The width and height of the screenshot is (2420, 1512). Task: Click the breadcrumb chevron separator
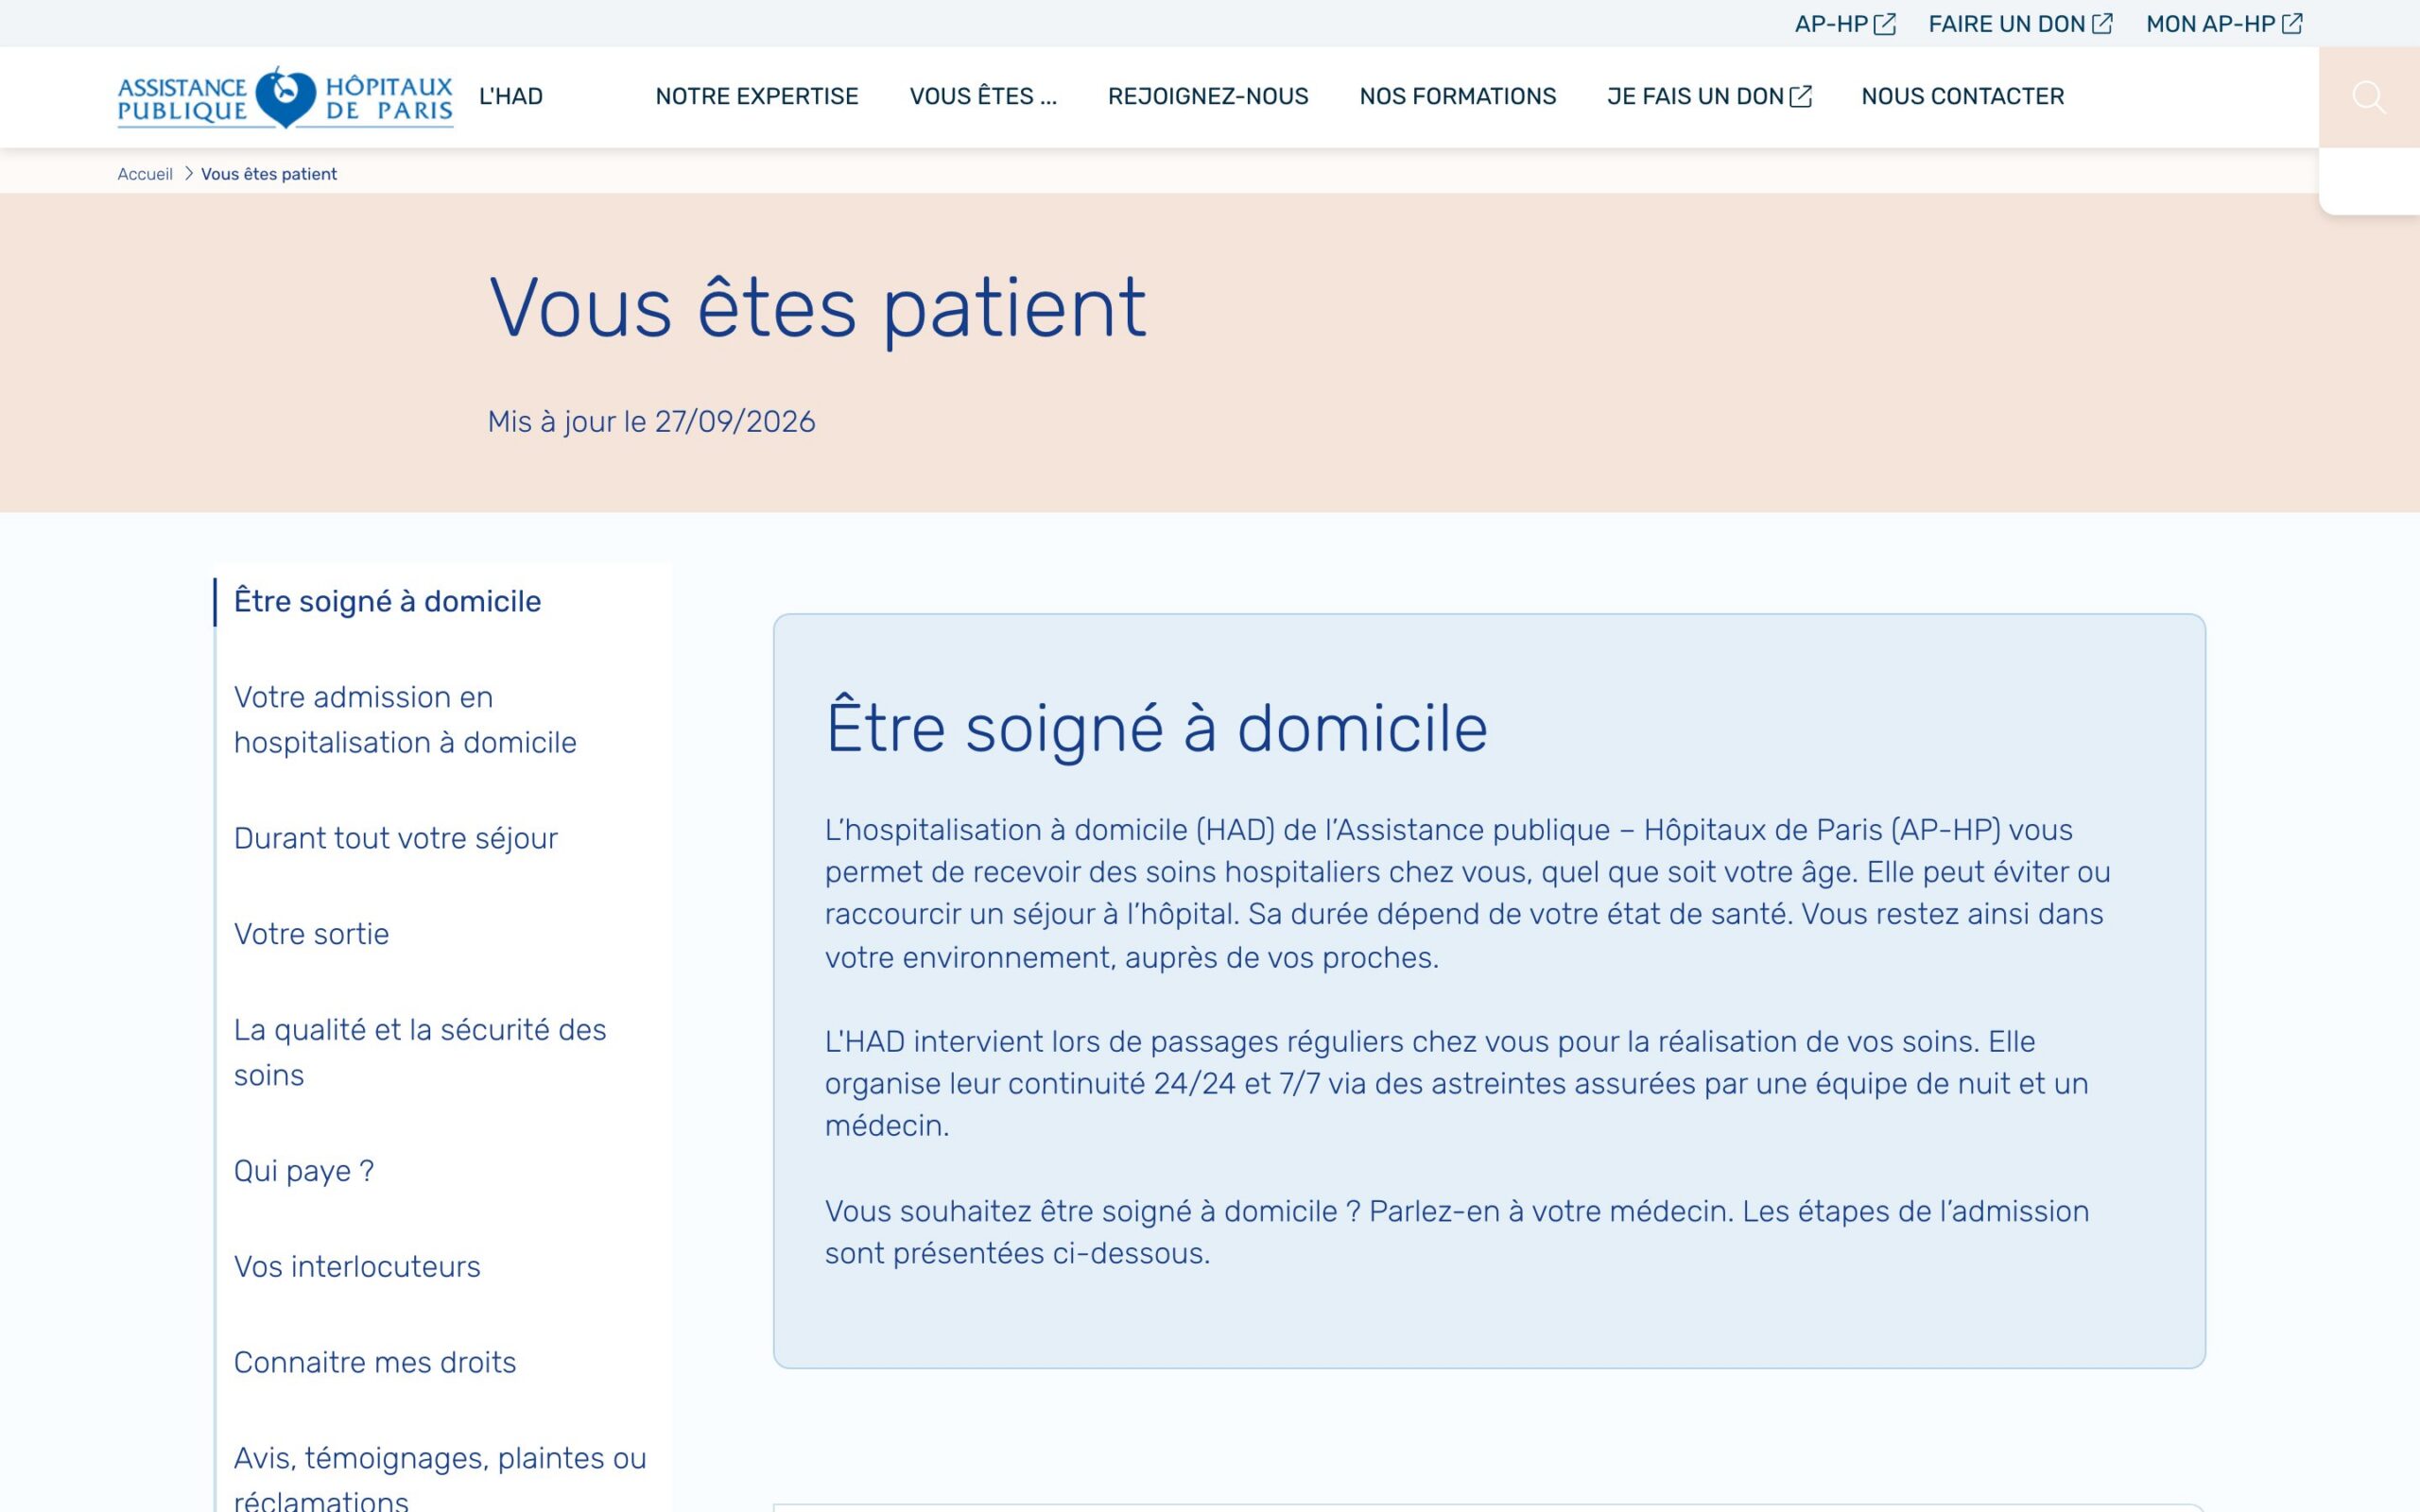188,174
